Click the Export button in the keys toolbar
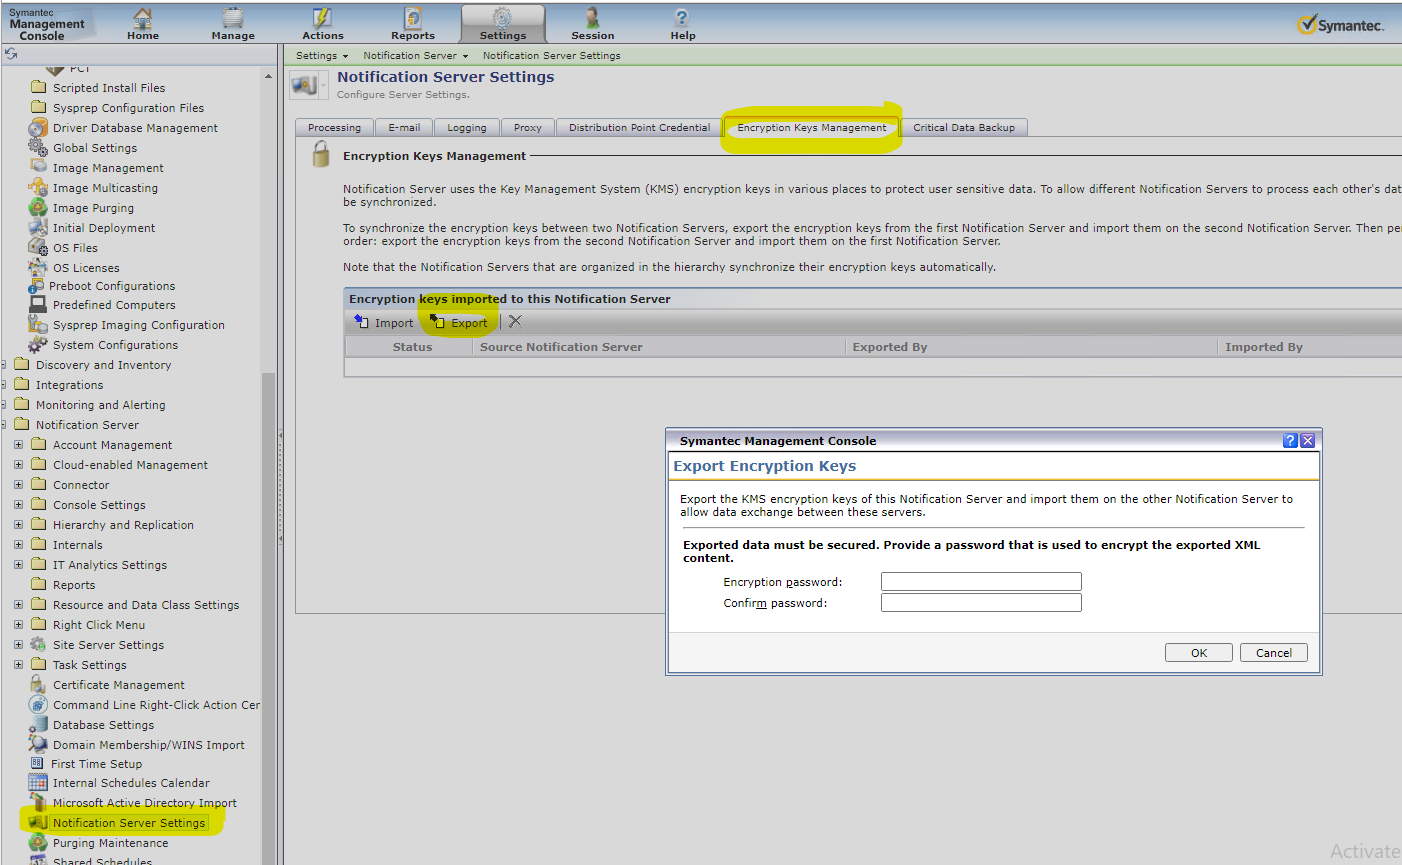 [x=459, y=322]
